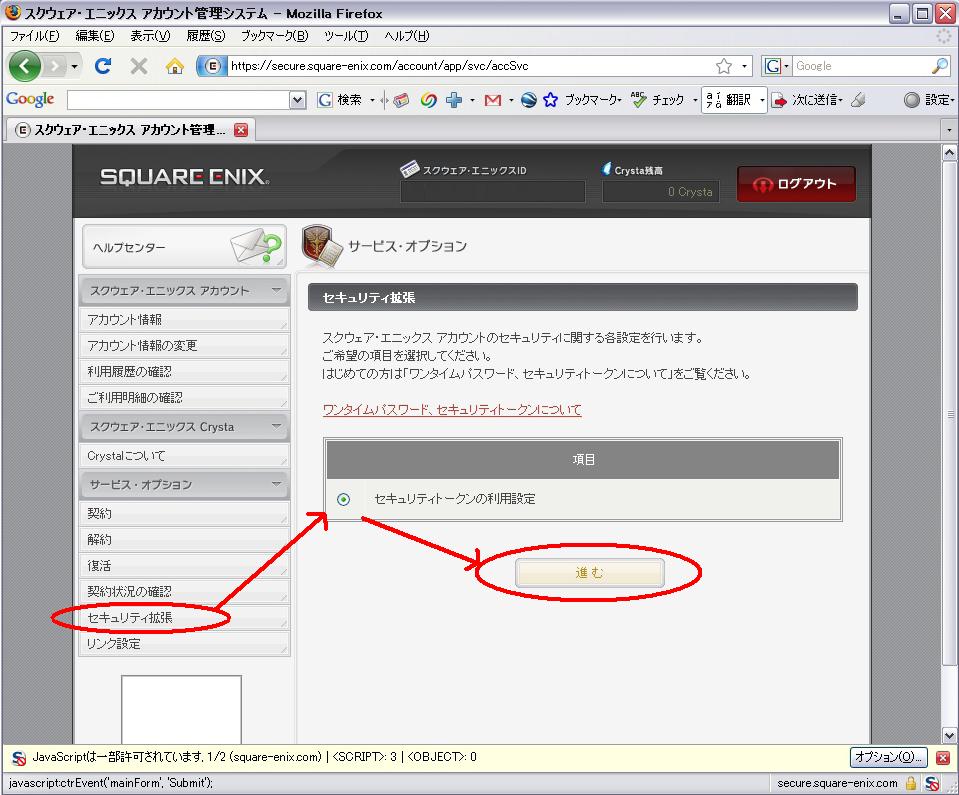Select セキュリティトークンの利用設定 radio button

[x=344, y=500]
